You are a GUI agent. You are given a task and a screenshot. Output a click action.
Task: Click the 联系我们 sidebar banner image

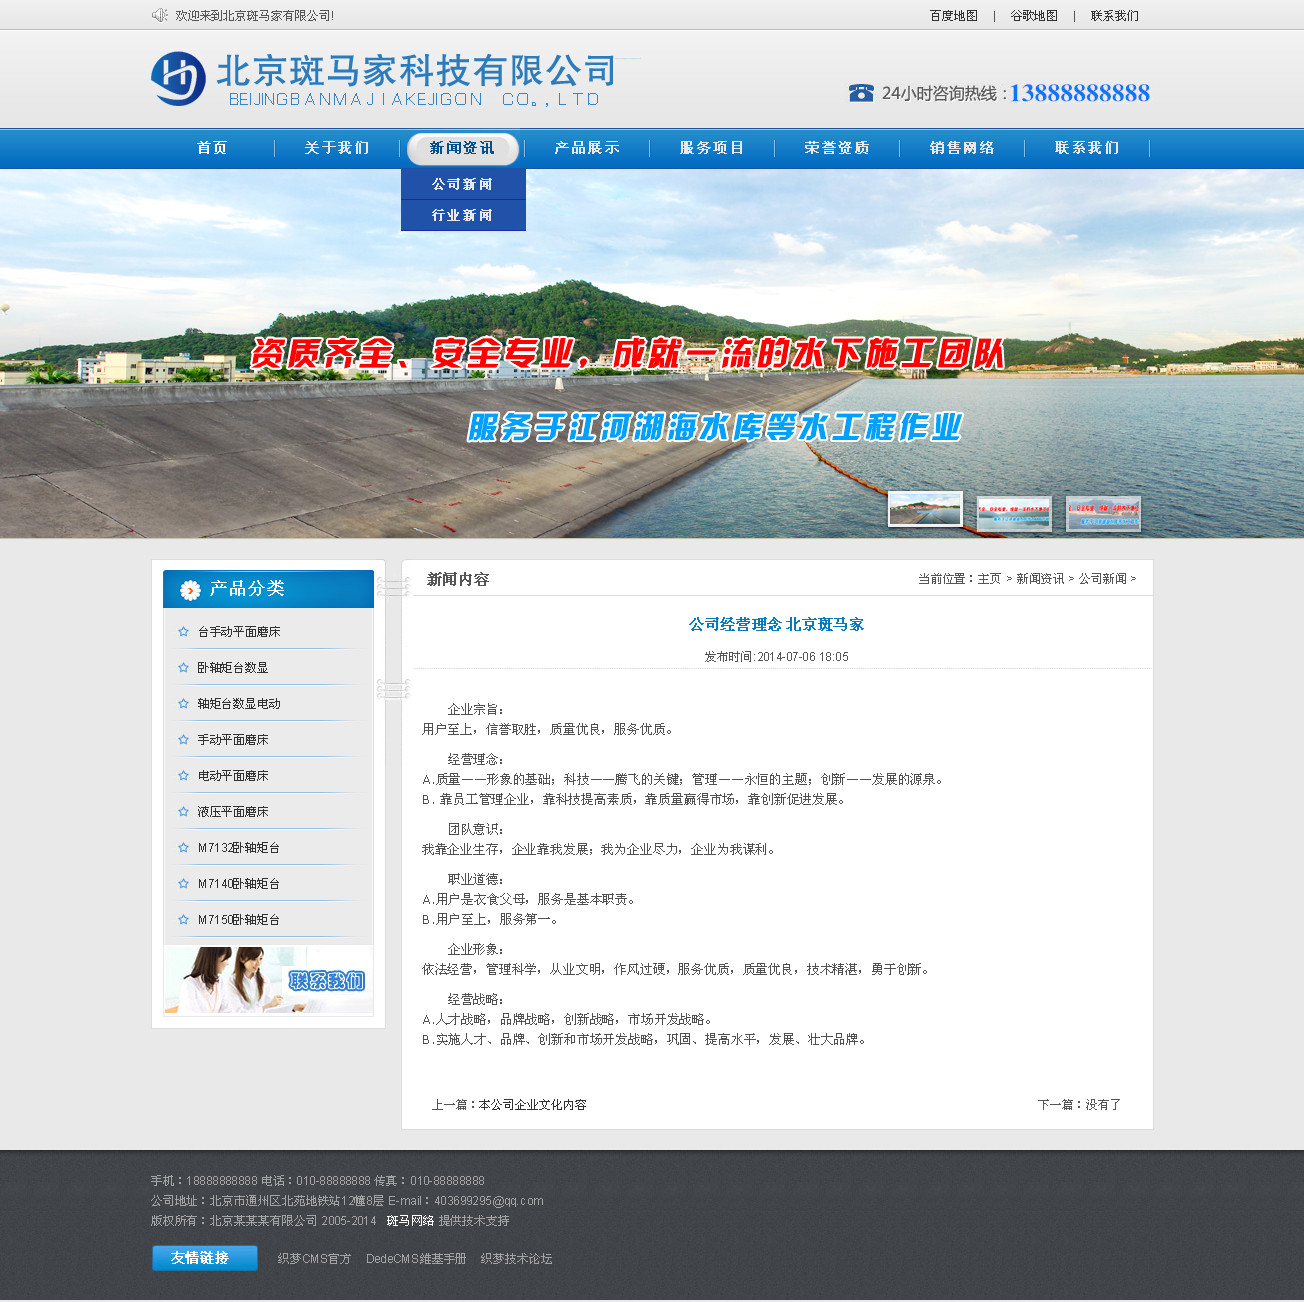click(268, 980)
